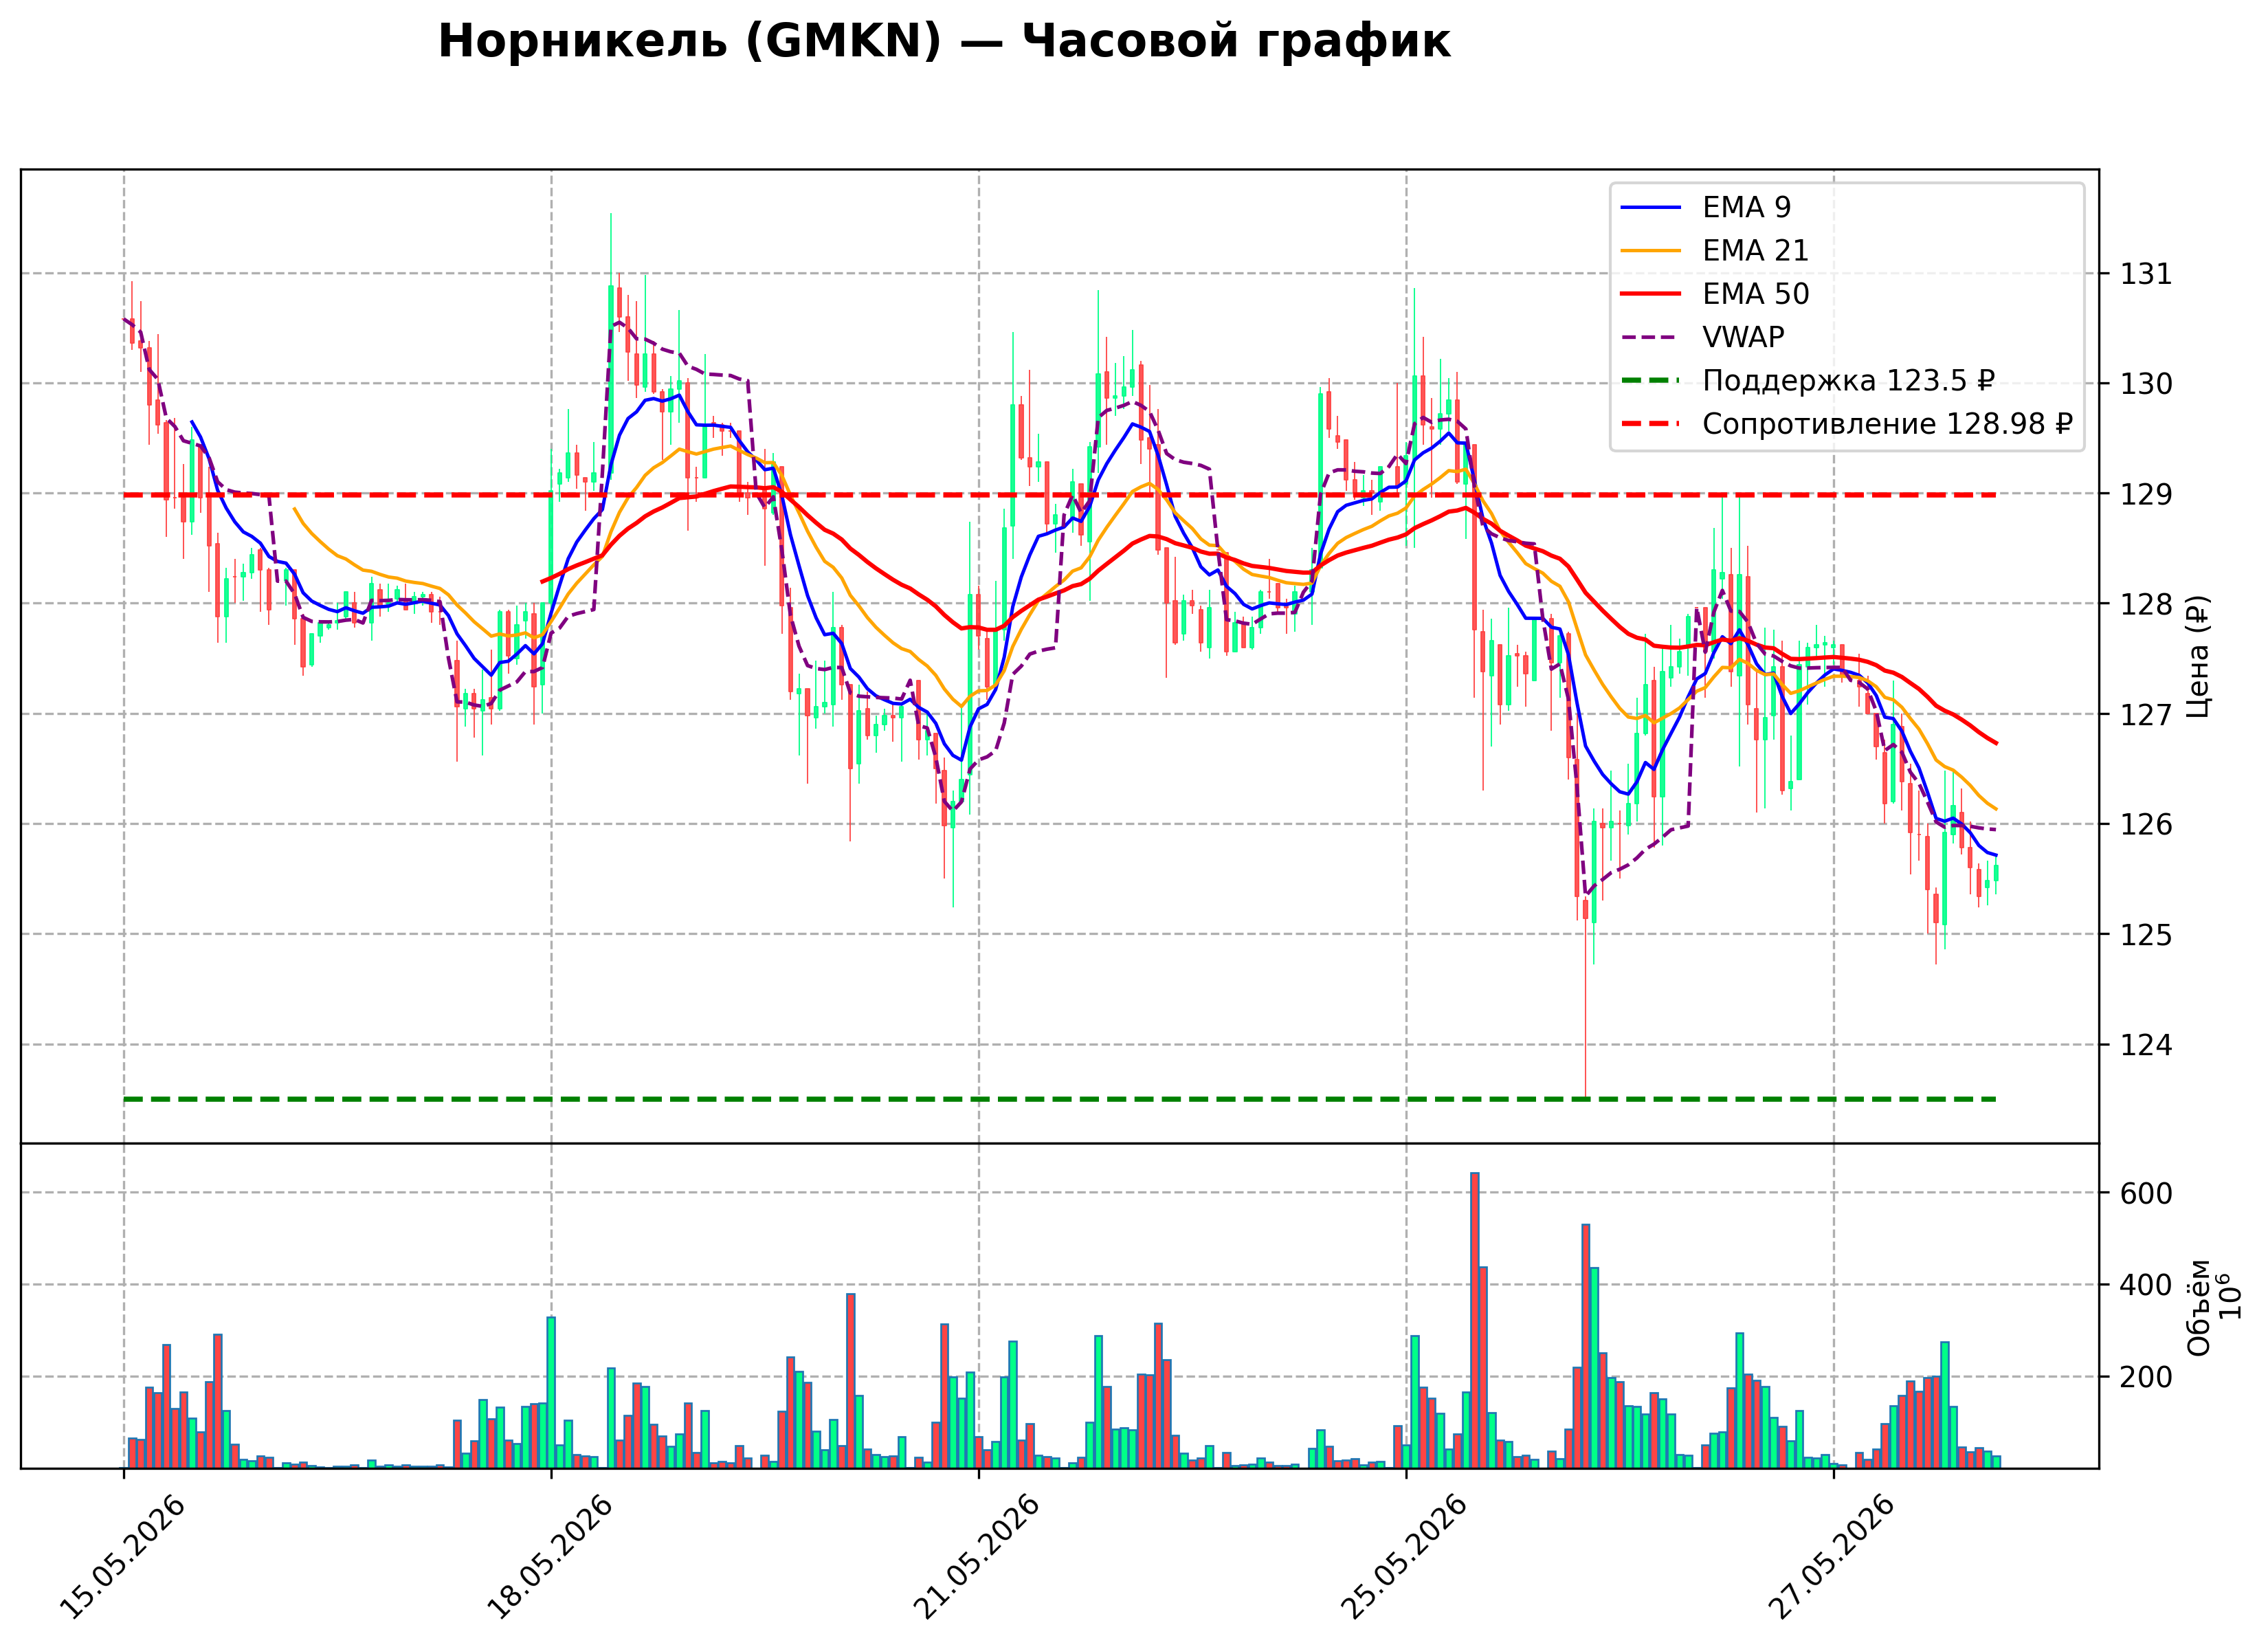Click the Сопротивление 128.98 ₽ legend label
Viewport: 2268px width, 1645px height.
(x=1887, y=424)
